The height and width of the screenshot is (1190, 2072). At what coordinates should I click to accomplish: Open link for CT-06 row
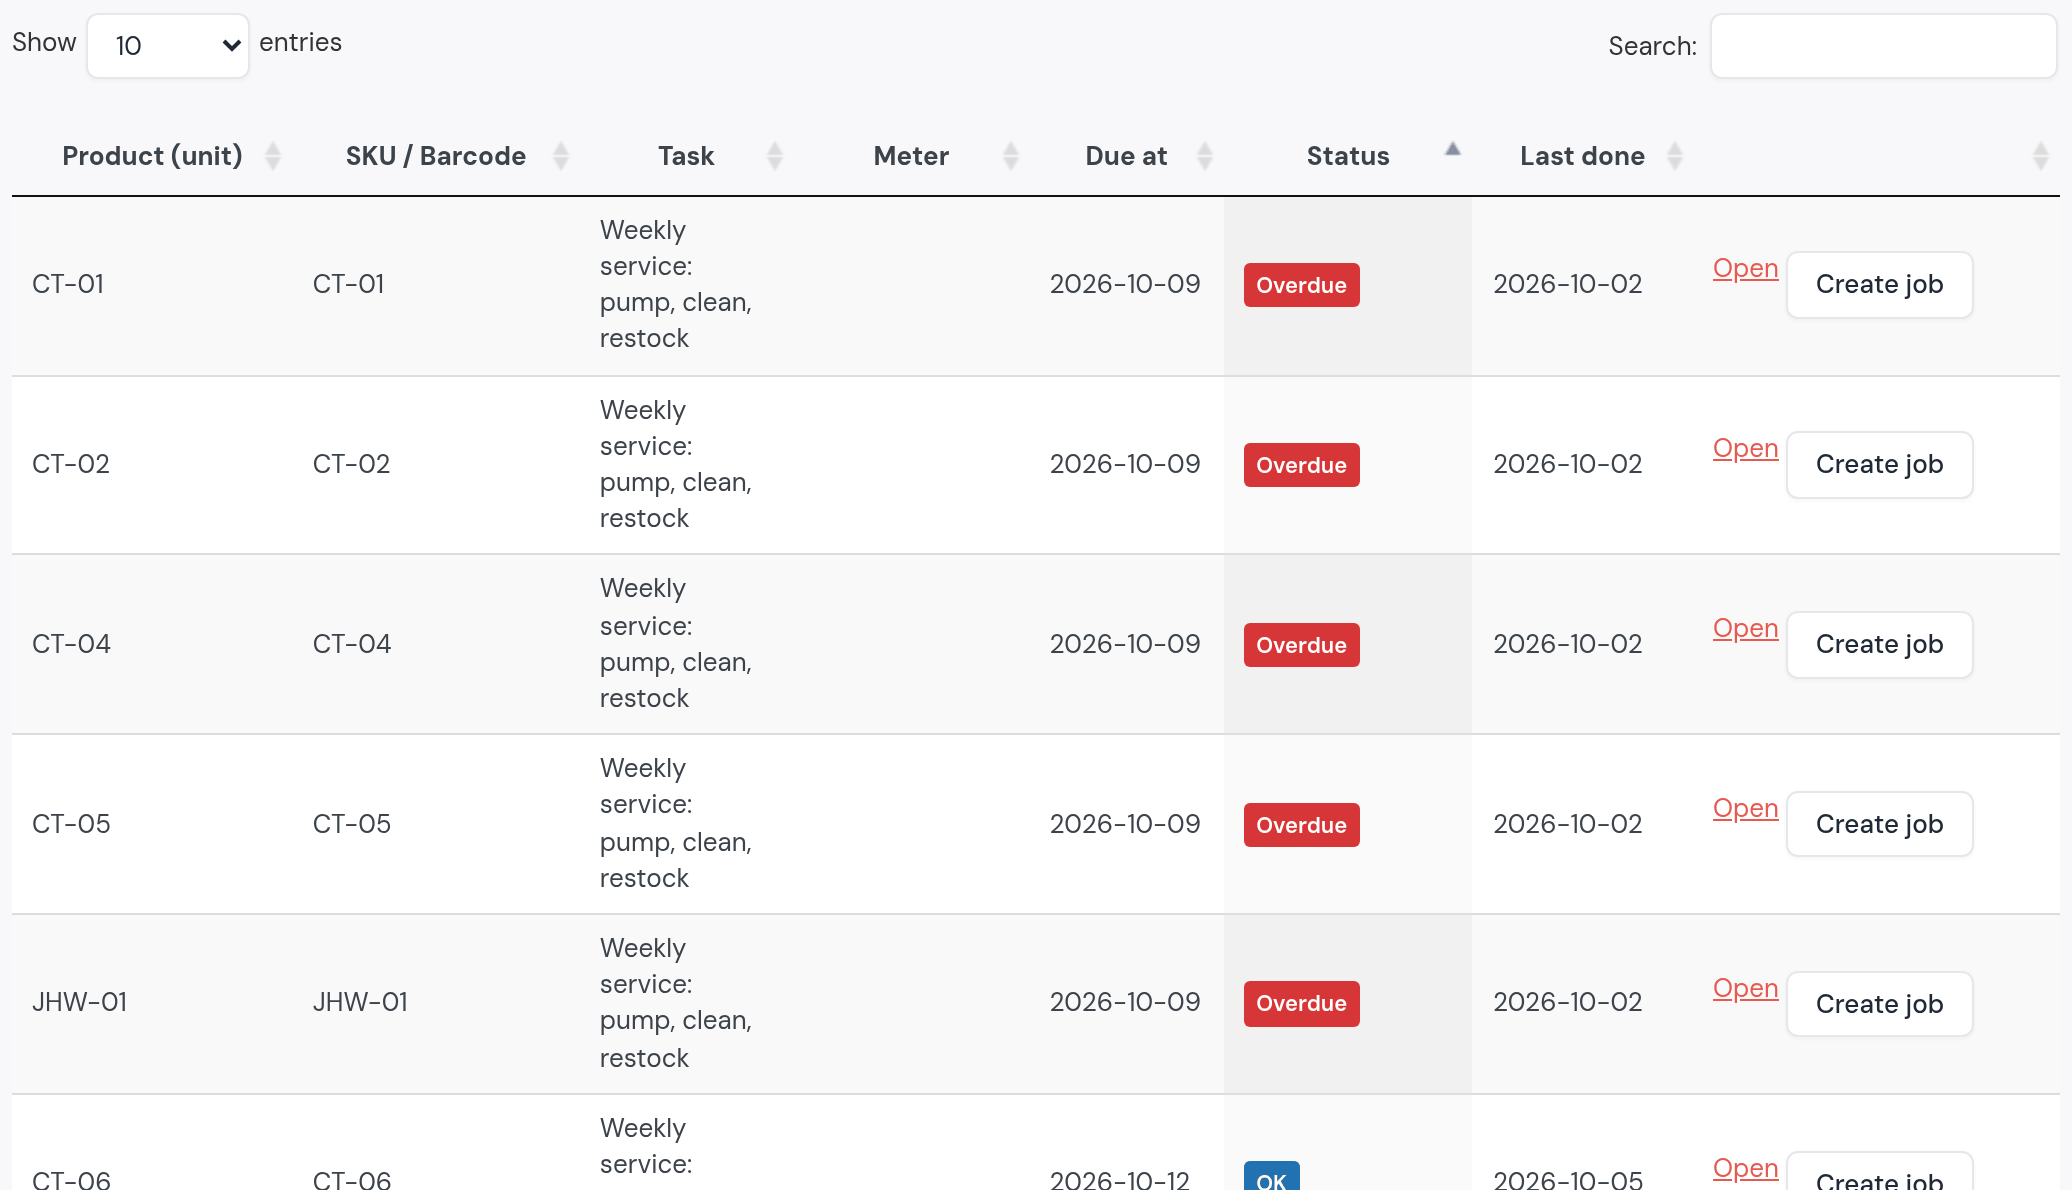(1745, 1168)
